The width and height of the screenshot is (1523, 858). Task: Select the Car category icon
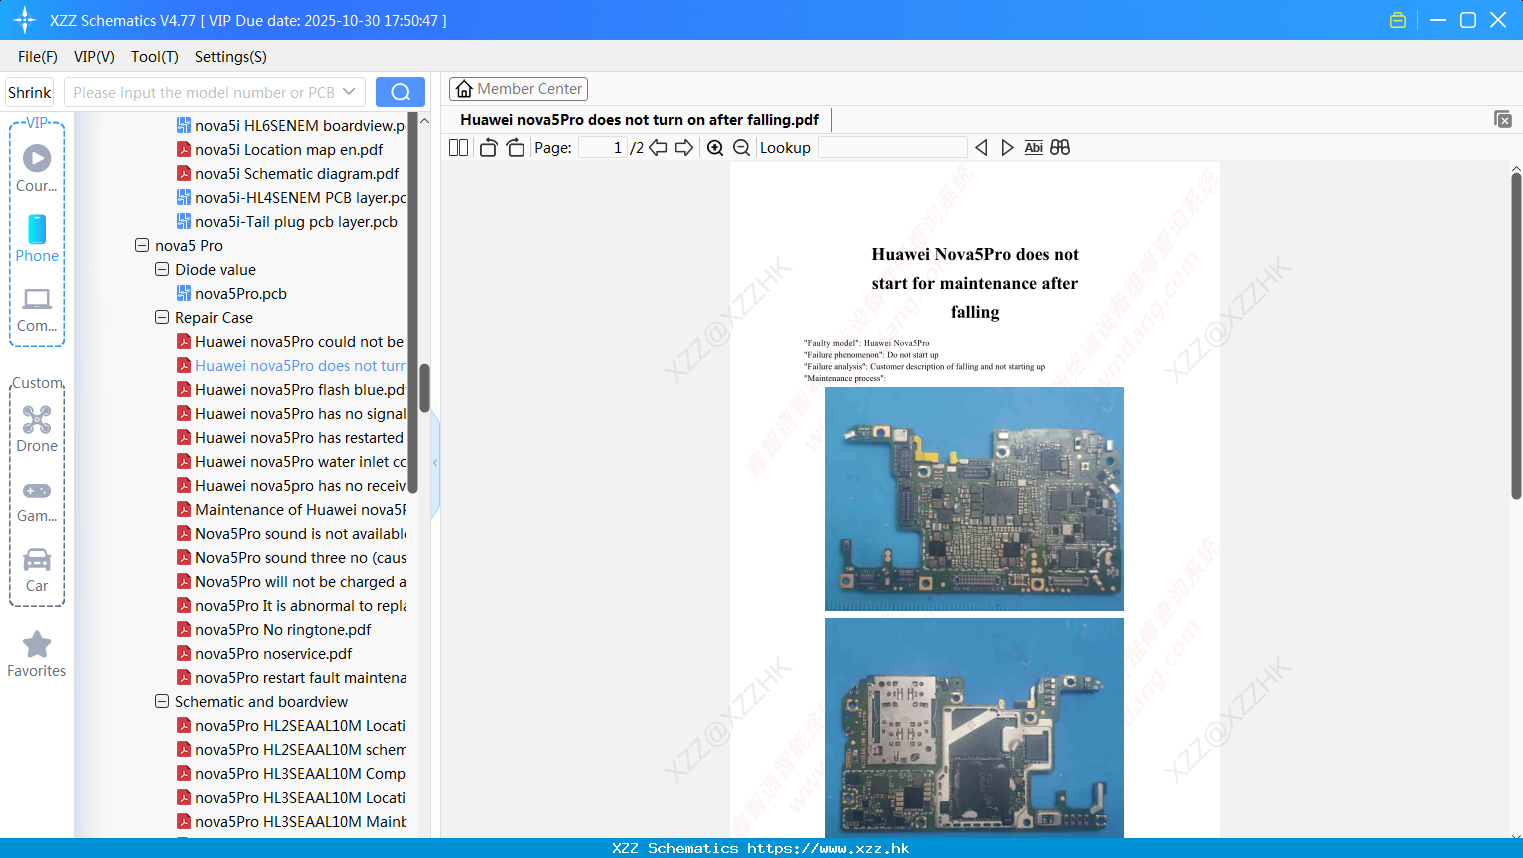point(37,569)
